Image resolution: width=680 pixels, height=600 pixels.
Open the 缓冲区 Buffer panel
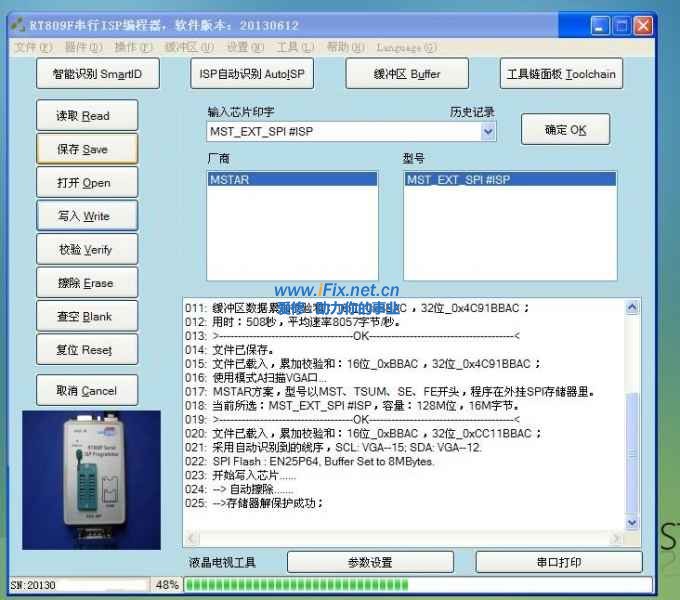tap(407, 74)
